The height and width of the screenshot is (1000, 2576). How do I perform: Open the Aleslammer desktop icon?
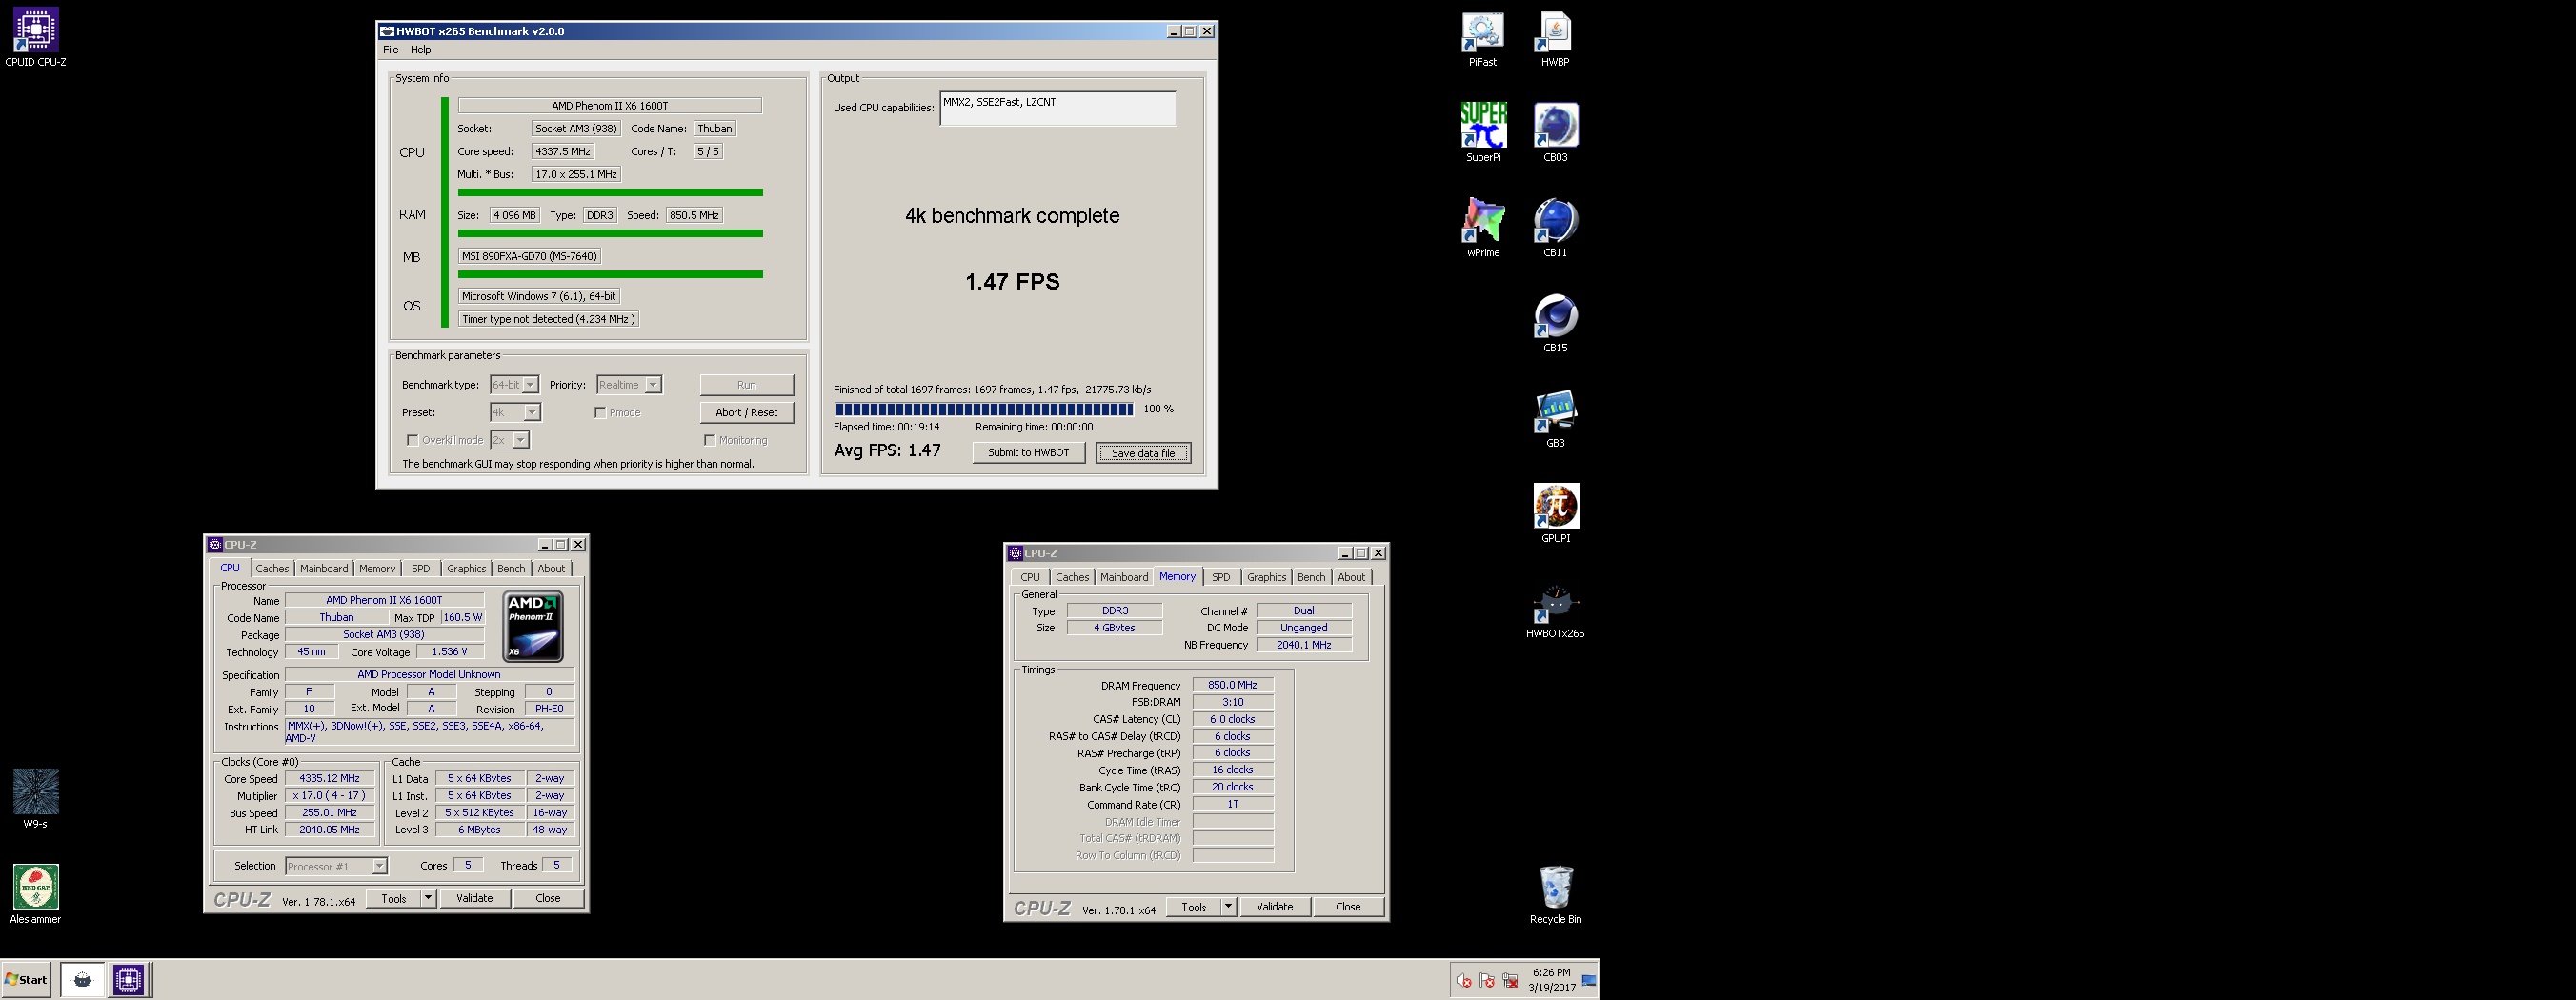35,893
